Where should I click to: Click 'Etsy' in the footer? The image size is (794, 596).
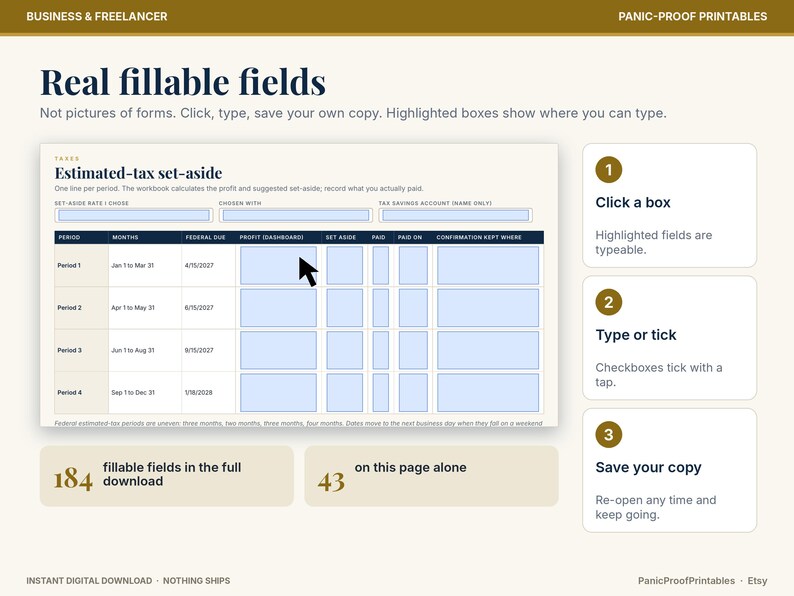(x=758, y=581)
